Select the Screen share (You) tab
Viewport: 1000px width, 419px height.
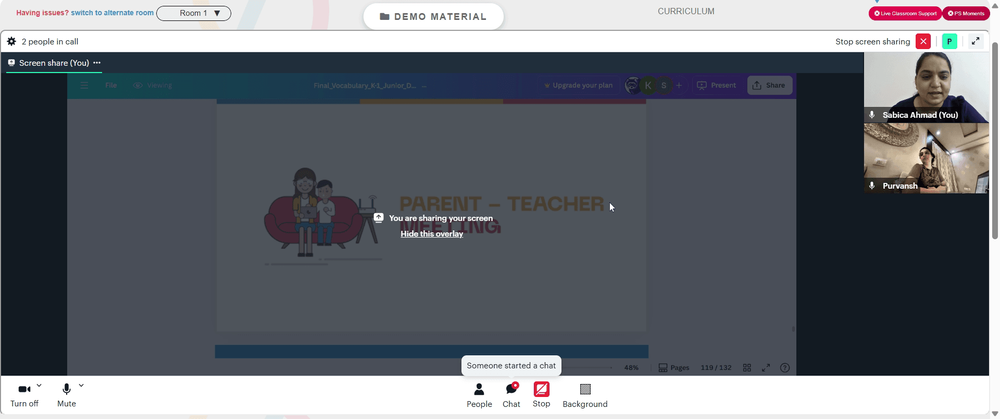tap(54, 62)
